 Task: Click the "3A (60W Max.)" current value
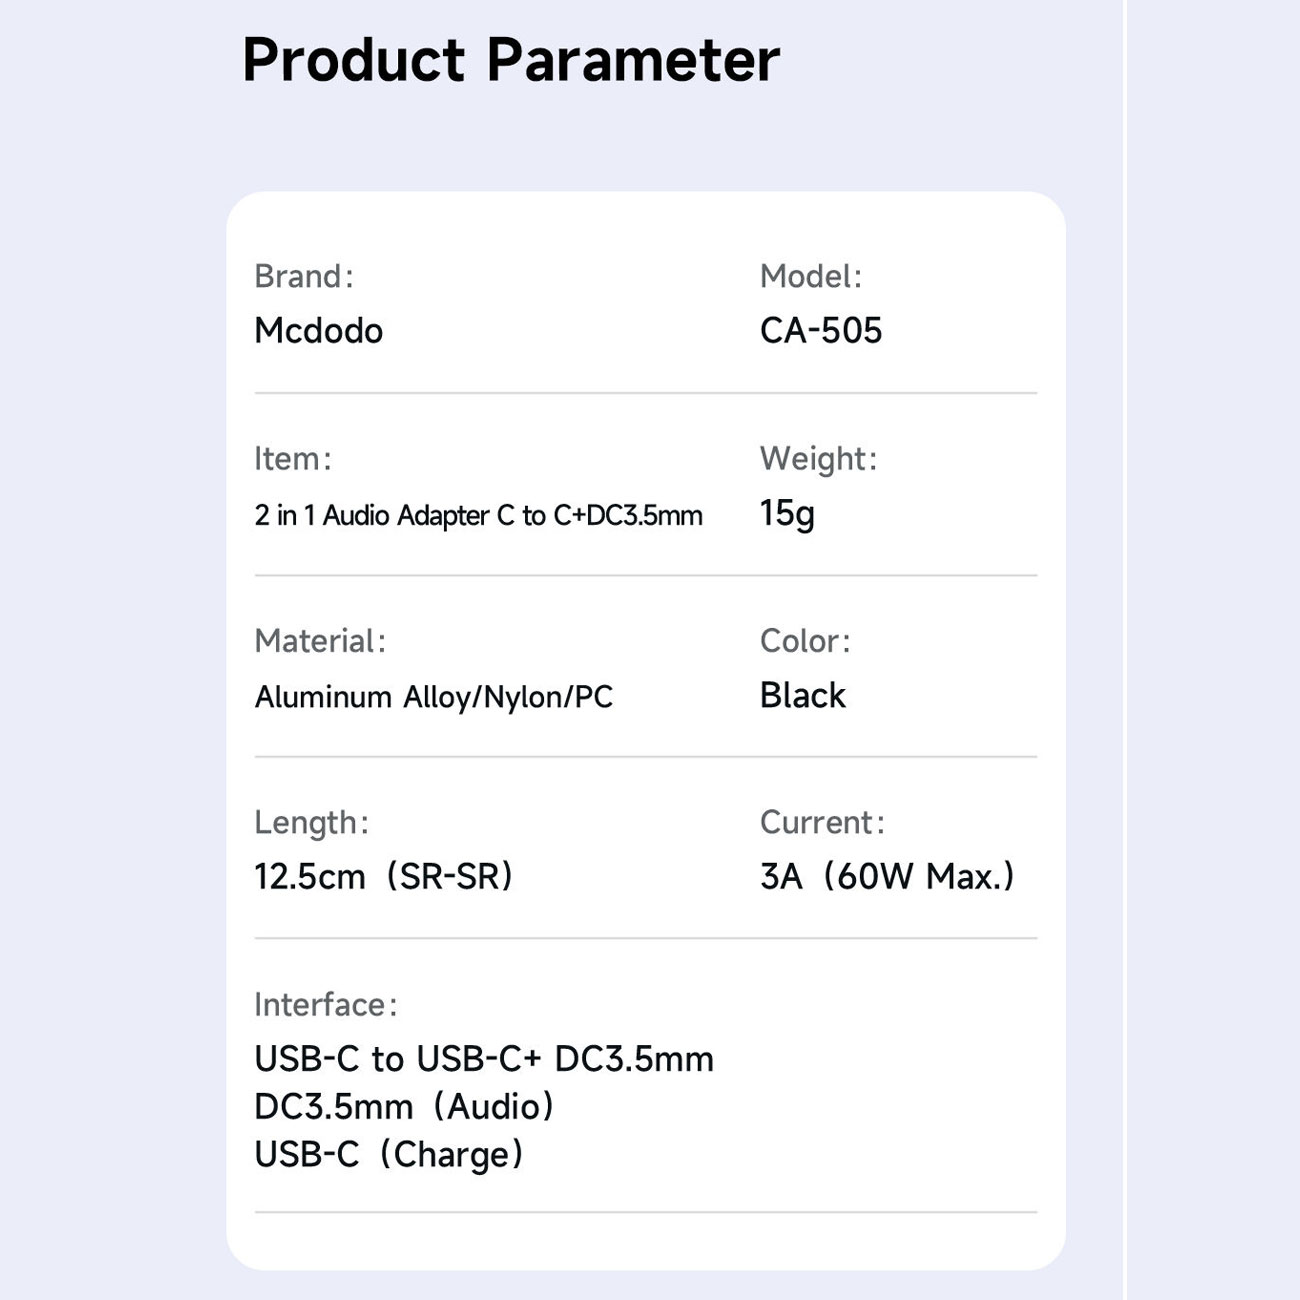point(887,877)
